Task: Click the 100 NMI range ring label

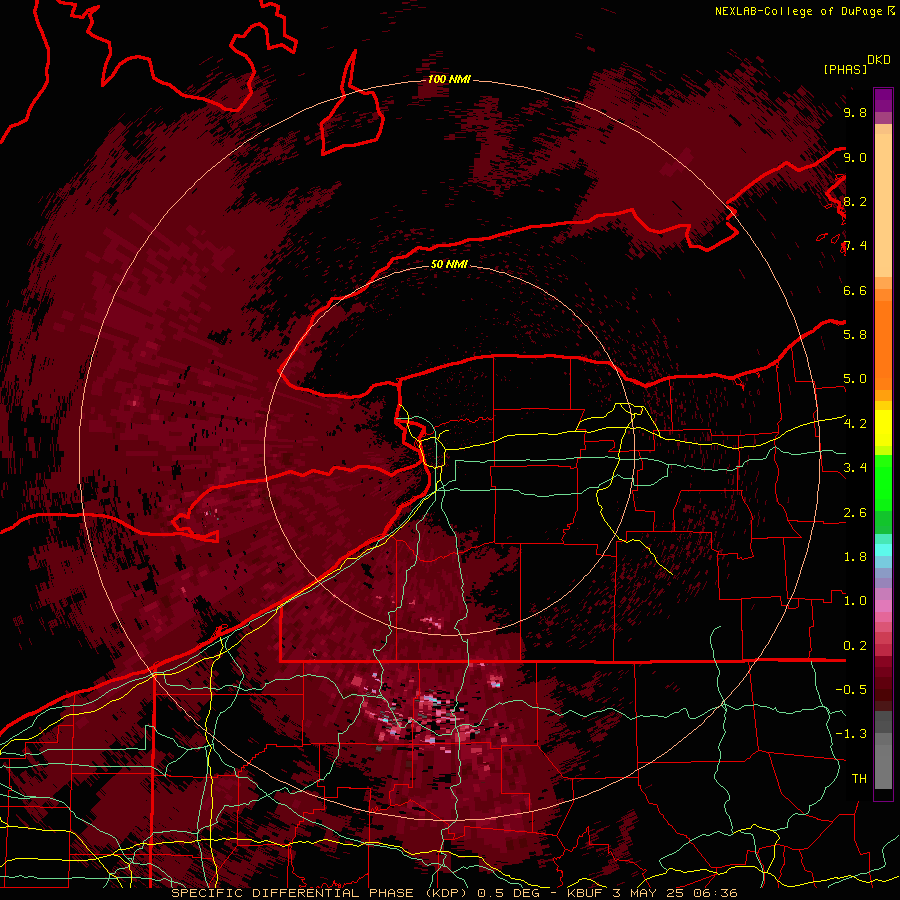Action: pyautogui.click(x=449, y=79)
